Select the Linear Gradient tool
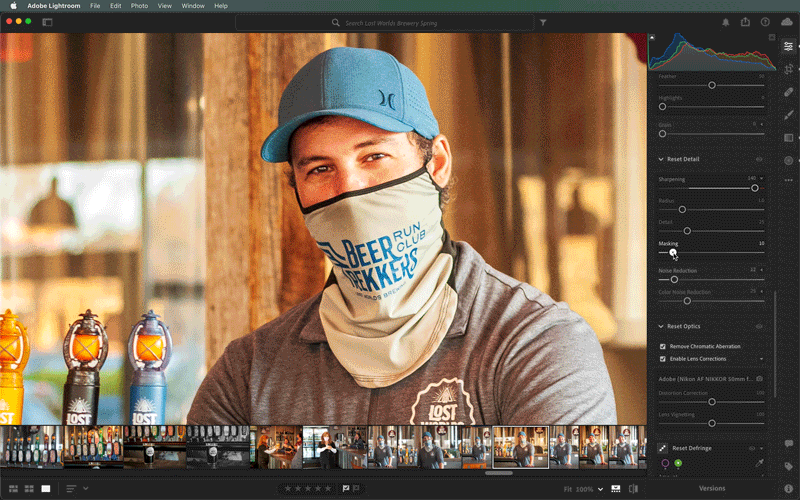 click(x=789, y=138)
